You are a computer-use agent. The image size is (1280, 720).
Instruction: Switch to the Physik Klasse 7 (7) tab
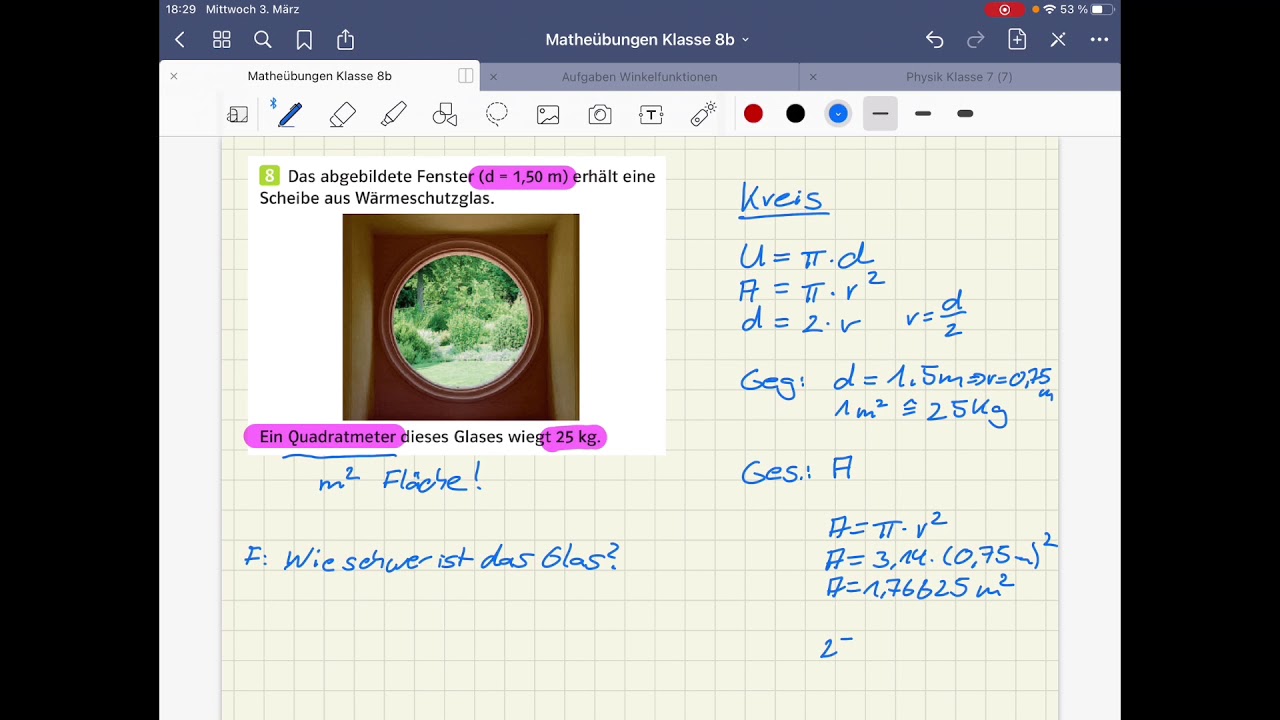point(959,77)
